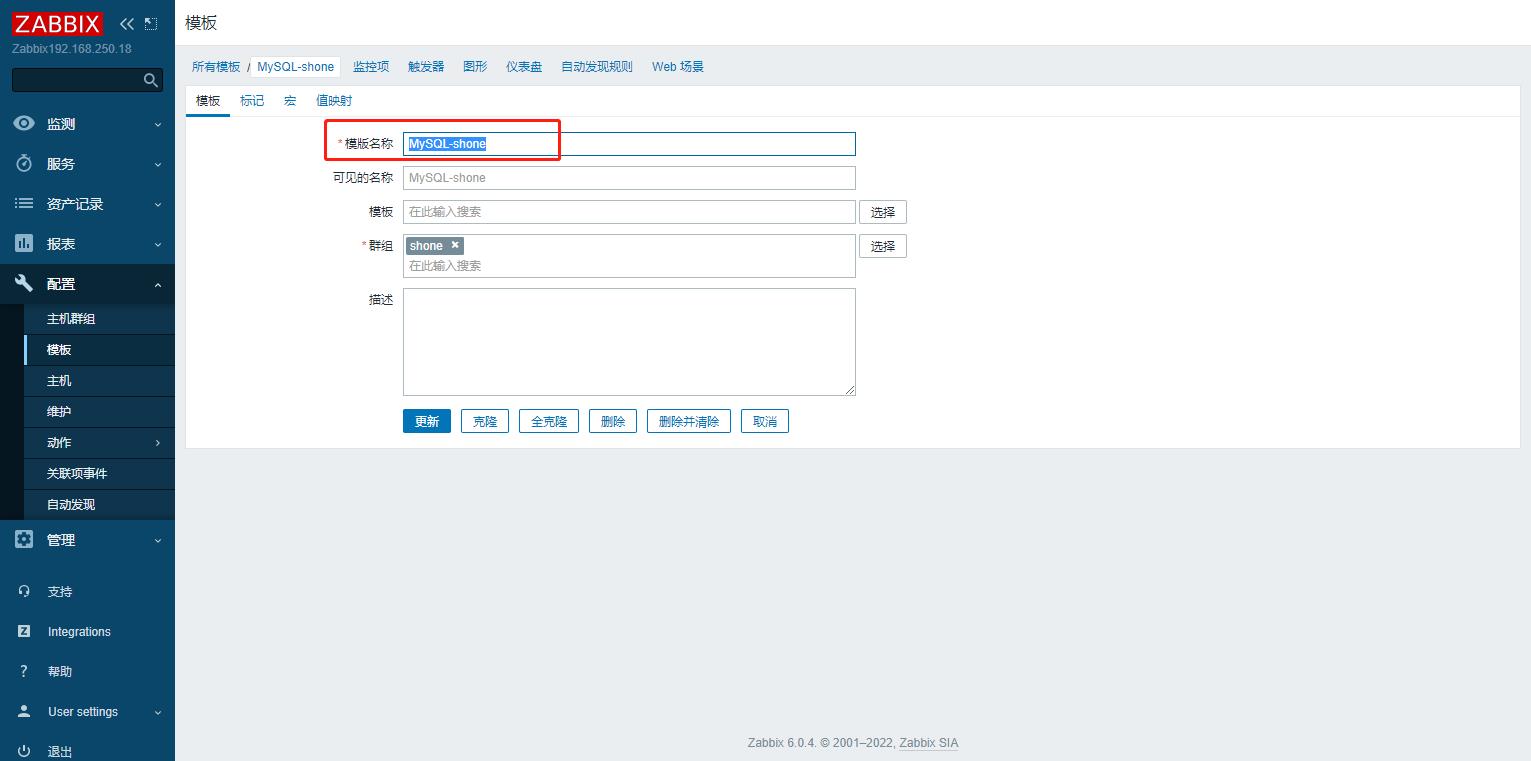Open the 图形 link
This screenshot has height=761, width=1531.
click(x=475, y=67)
